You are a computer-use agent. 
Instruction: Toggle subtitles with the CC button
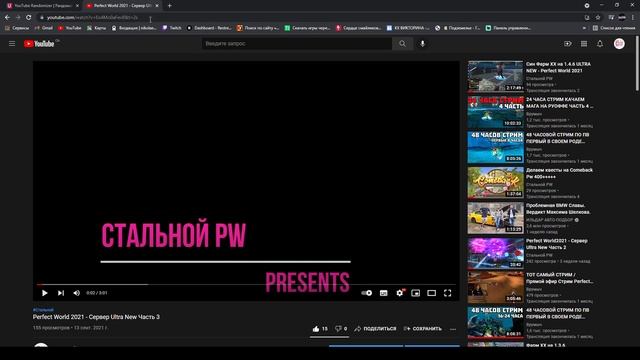tap(384, 293)
